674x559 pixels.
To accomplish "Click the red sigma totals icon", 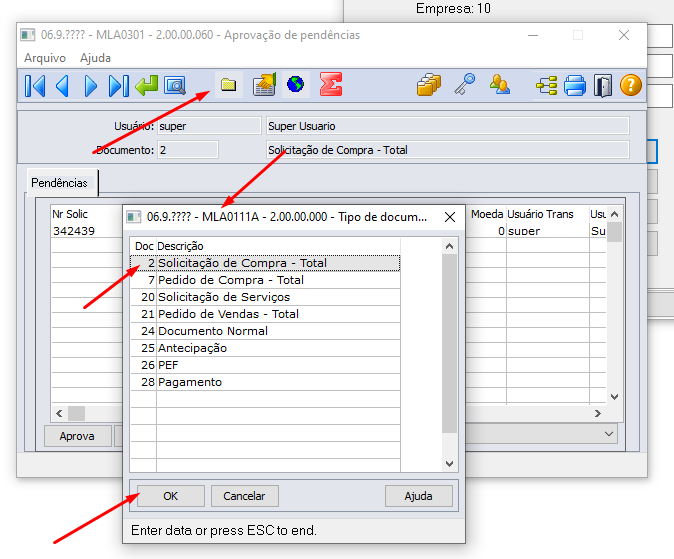I will pos(331,84).
